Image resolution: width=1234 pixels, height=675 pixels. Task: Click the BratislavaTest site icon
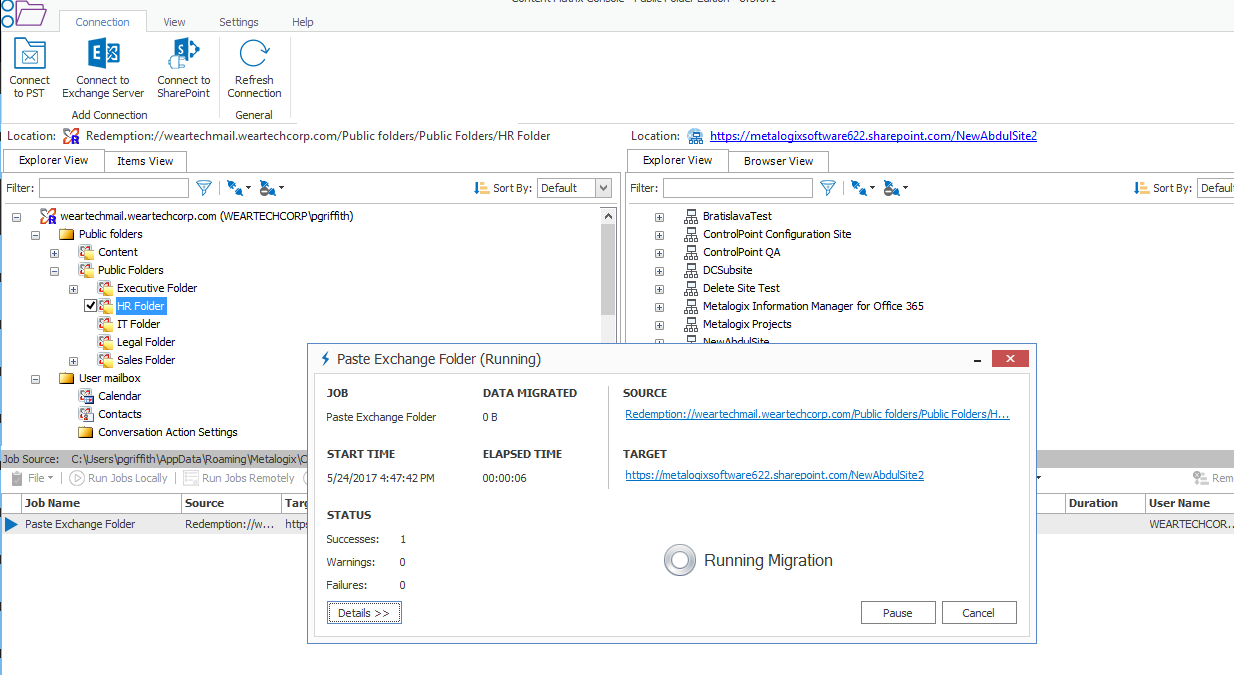tap(690, 216)
